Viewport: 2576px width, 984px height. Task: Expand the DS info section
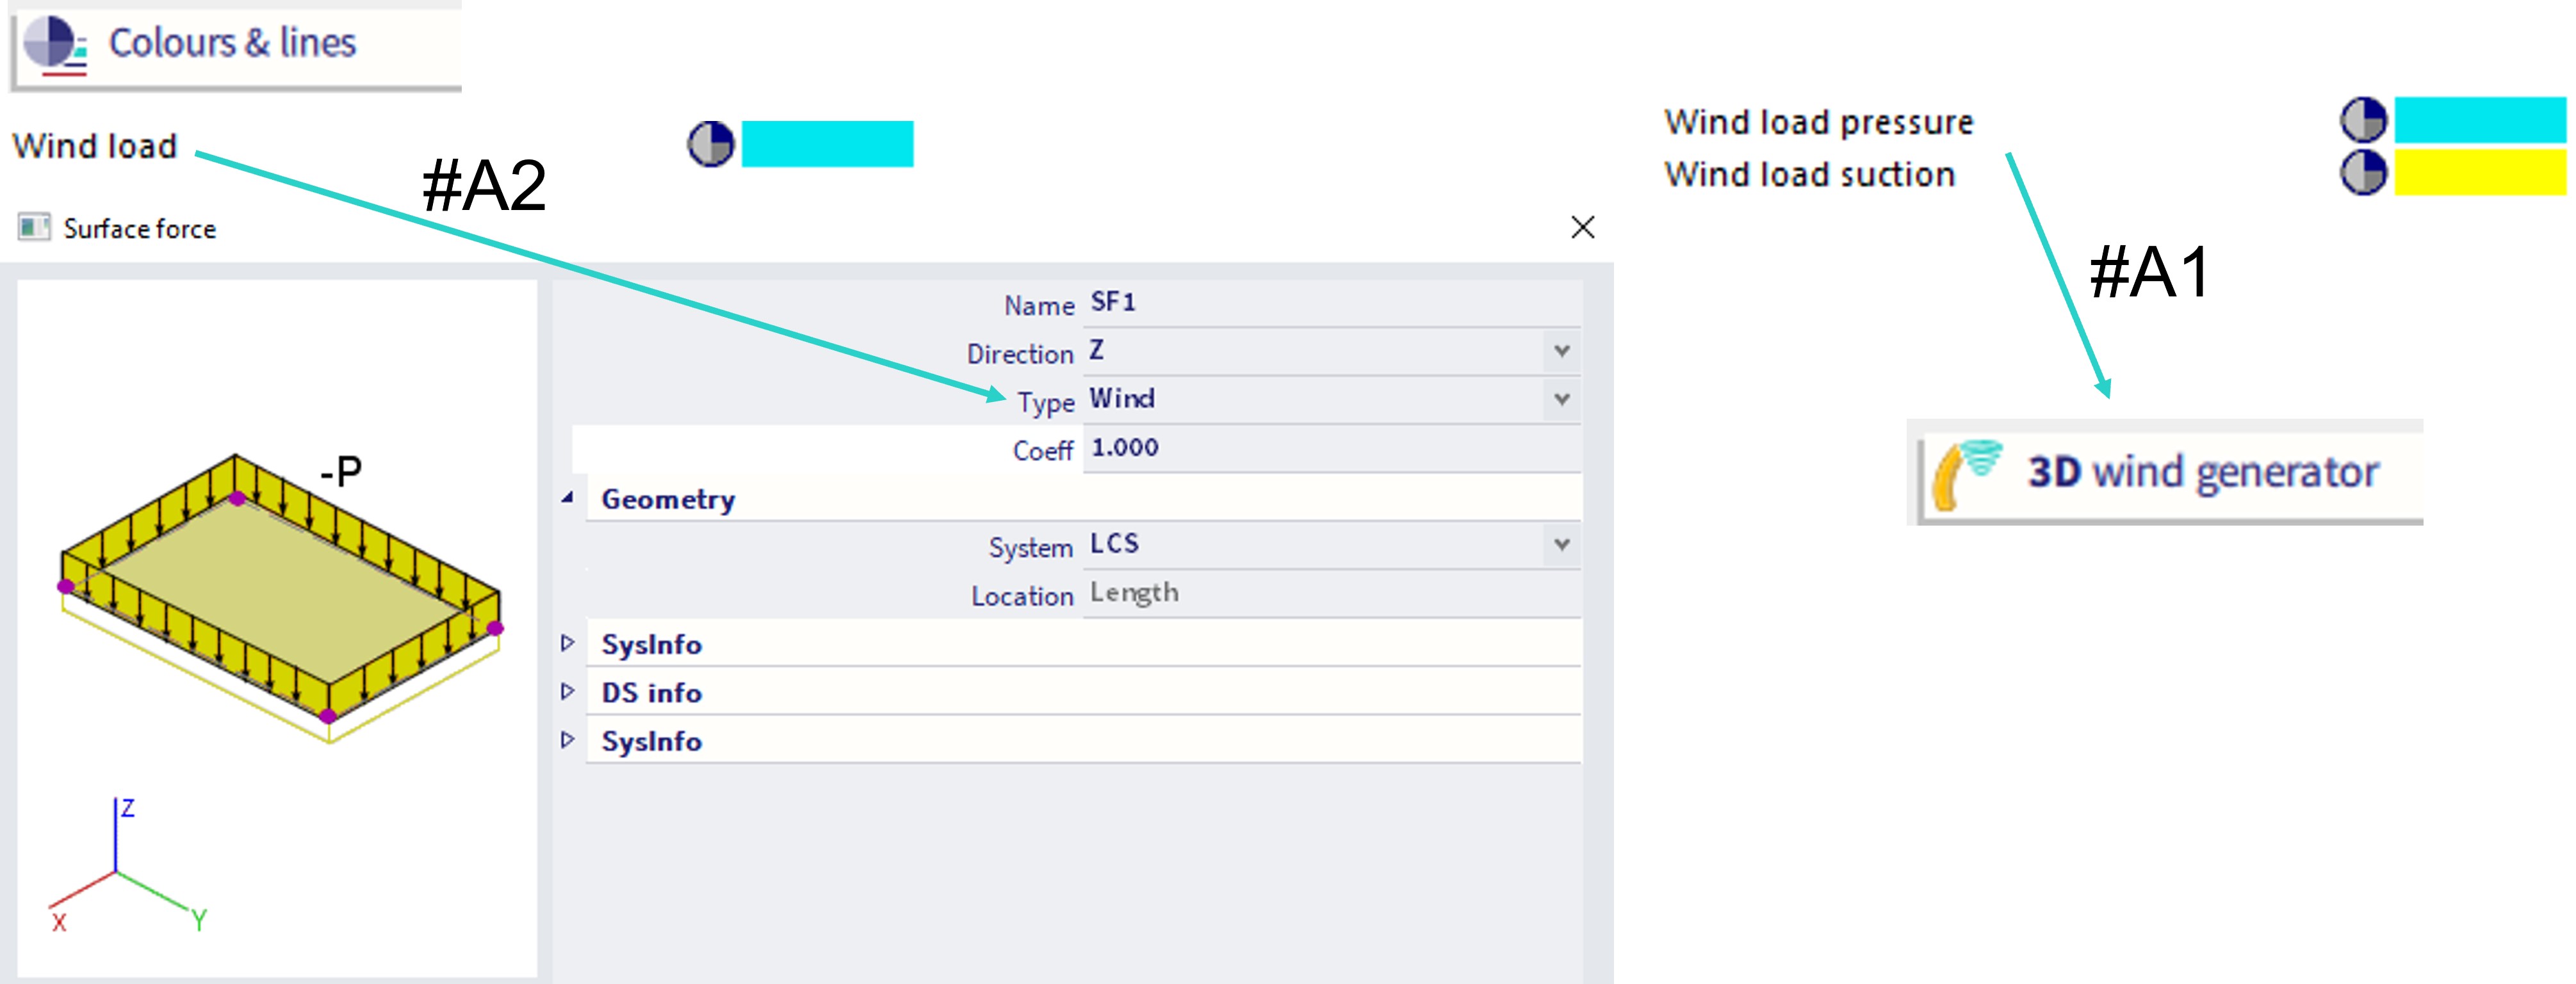pyautogui.click(x=568, y=691)
